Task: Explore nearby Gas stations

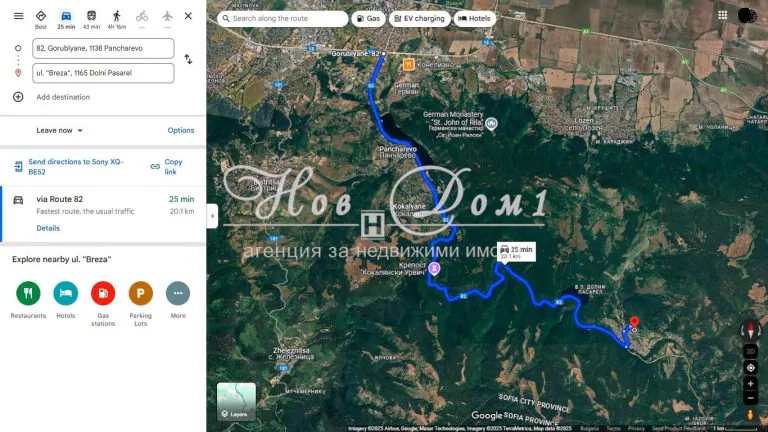Action: pos(103,294)
